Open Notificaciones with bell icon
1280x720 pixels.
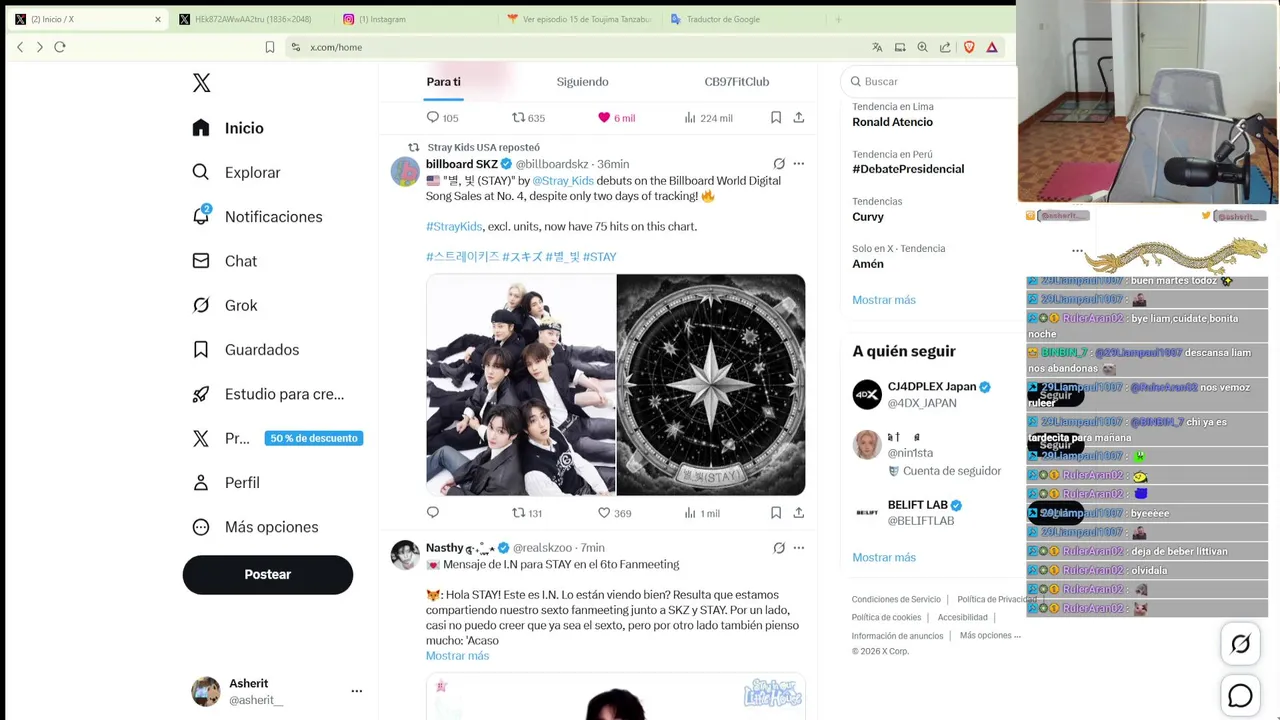coord(258,216)
